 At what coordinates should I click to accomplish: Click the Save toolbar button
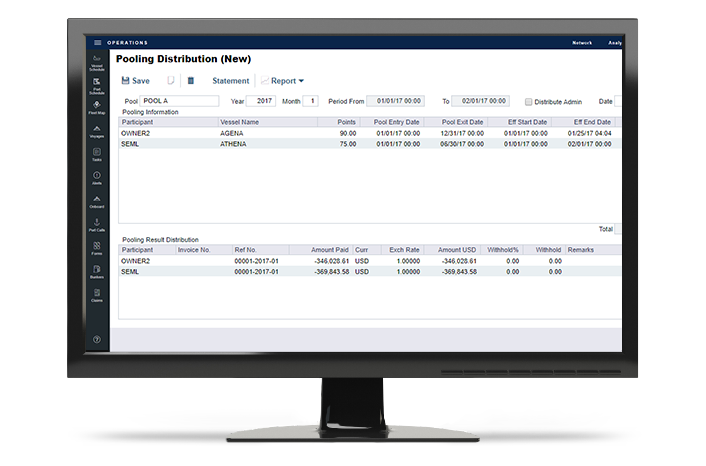[136, 81]
